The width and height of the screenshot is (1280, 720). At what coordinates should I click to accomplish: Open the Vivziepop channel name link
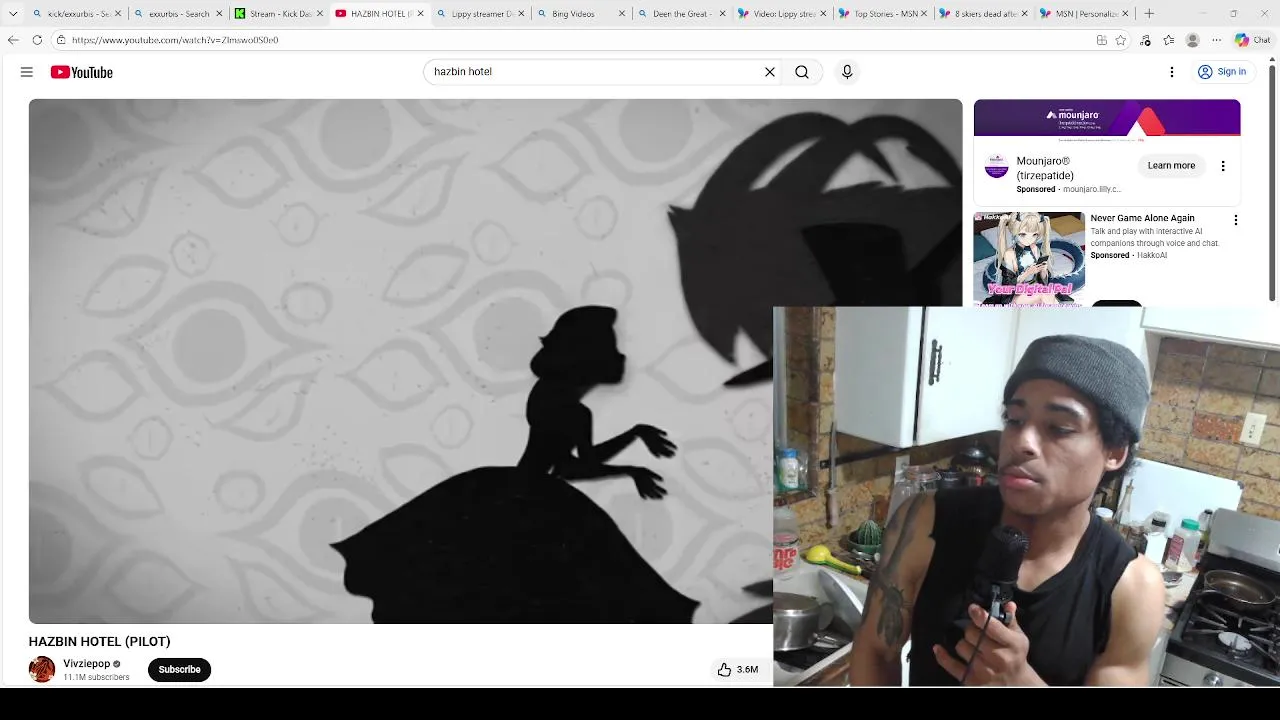point(87,663)
